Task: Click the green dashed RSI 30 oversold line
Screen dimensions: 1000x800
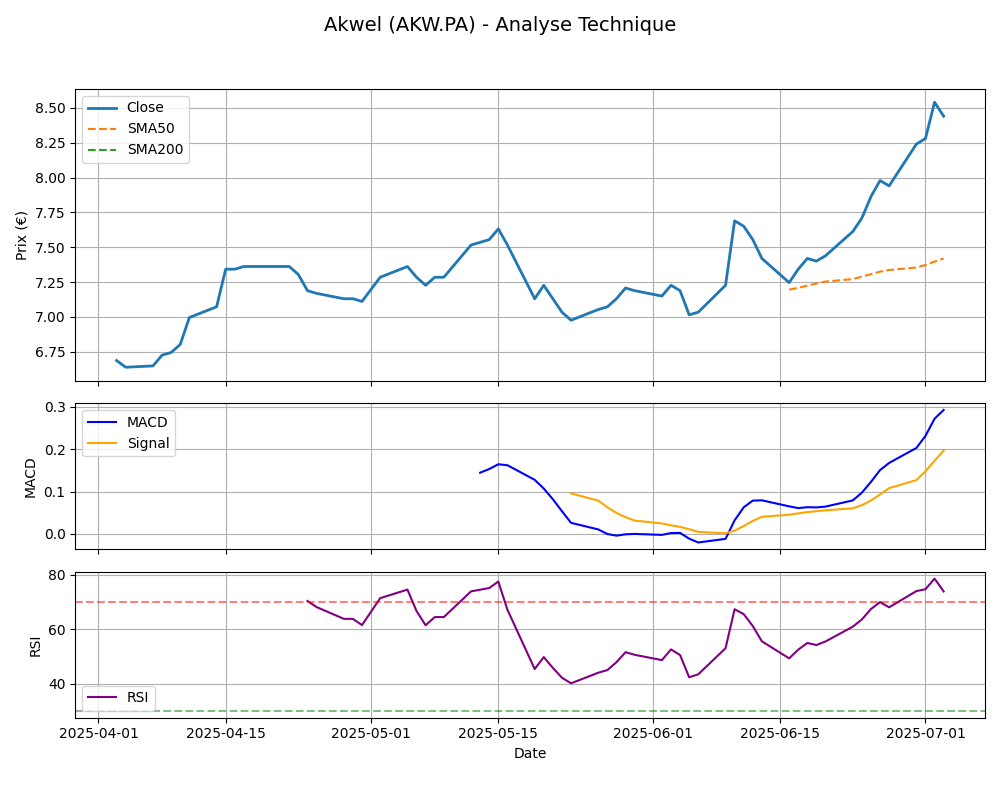Action: 530,711
